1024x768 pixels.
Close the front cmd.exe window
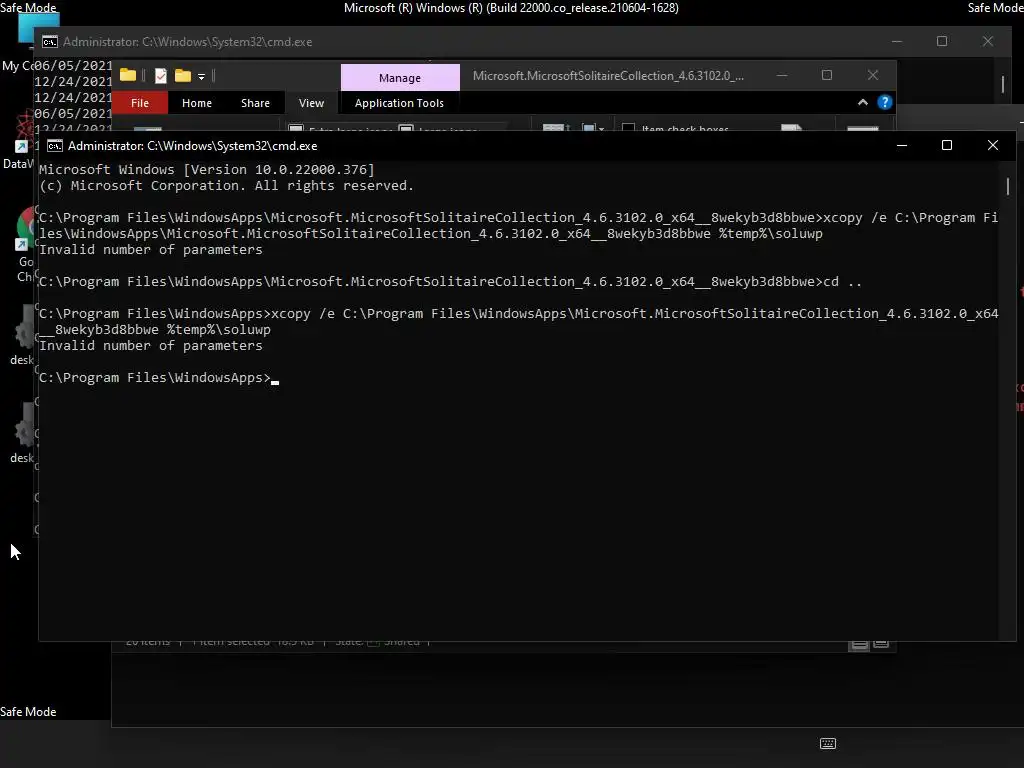(993, 145)
